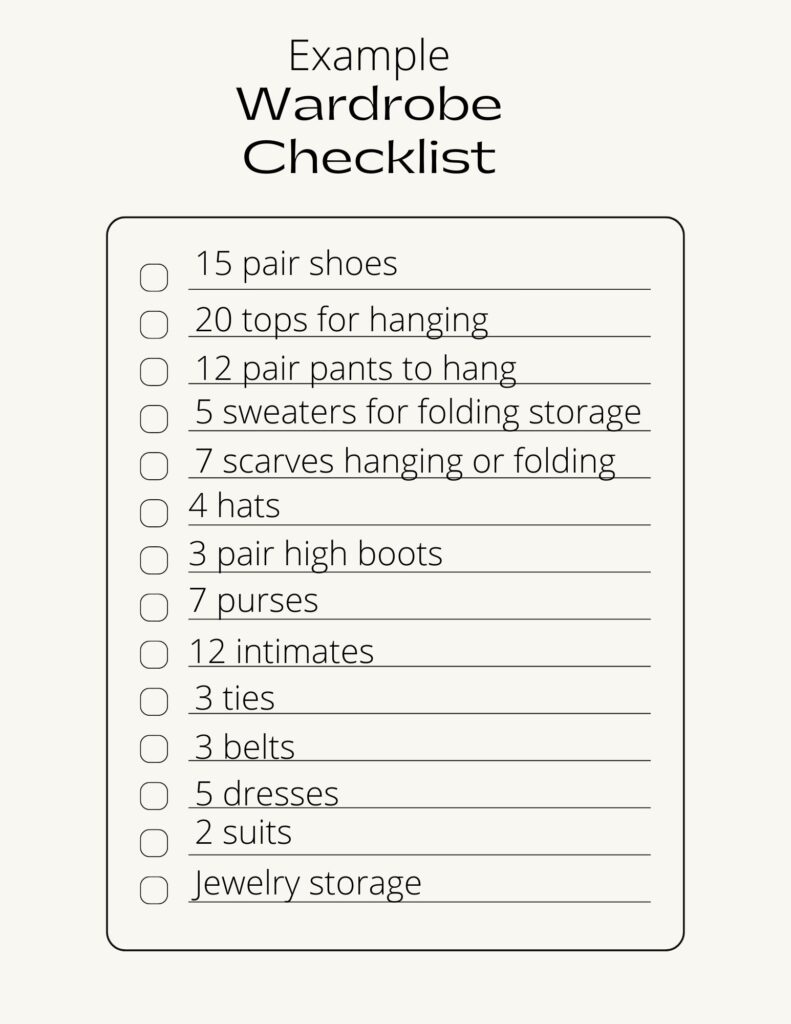Tick the 20 tops for hanging checkbox
Image resolution: width=791 pixels, height=1024 pixels.
point(154,325)
